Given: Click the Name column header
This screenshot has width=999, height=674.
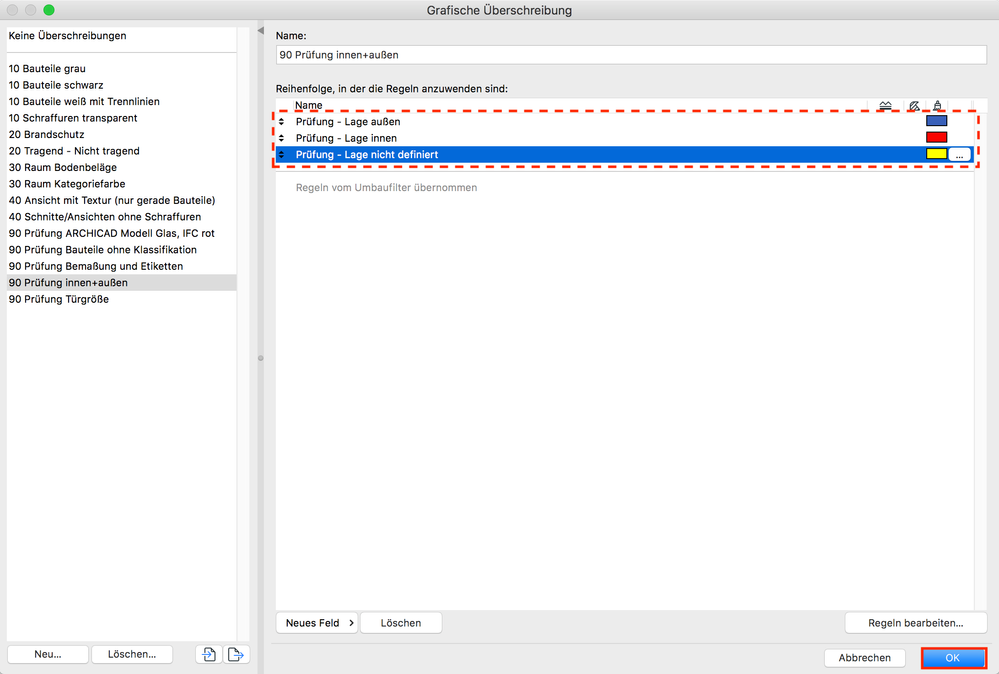Looking at the screenshot, I should tap(308, 105).
